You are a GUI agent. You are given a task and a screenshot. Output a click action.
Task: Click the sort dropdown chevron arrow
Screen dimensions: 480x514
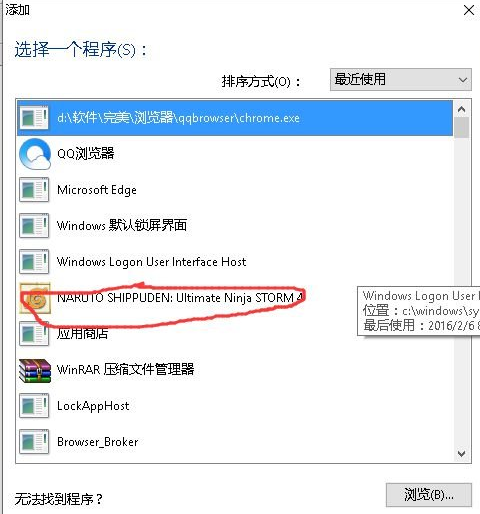click(462, 80)
